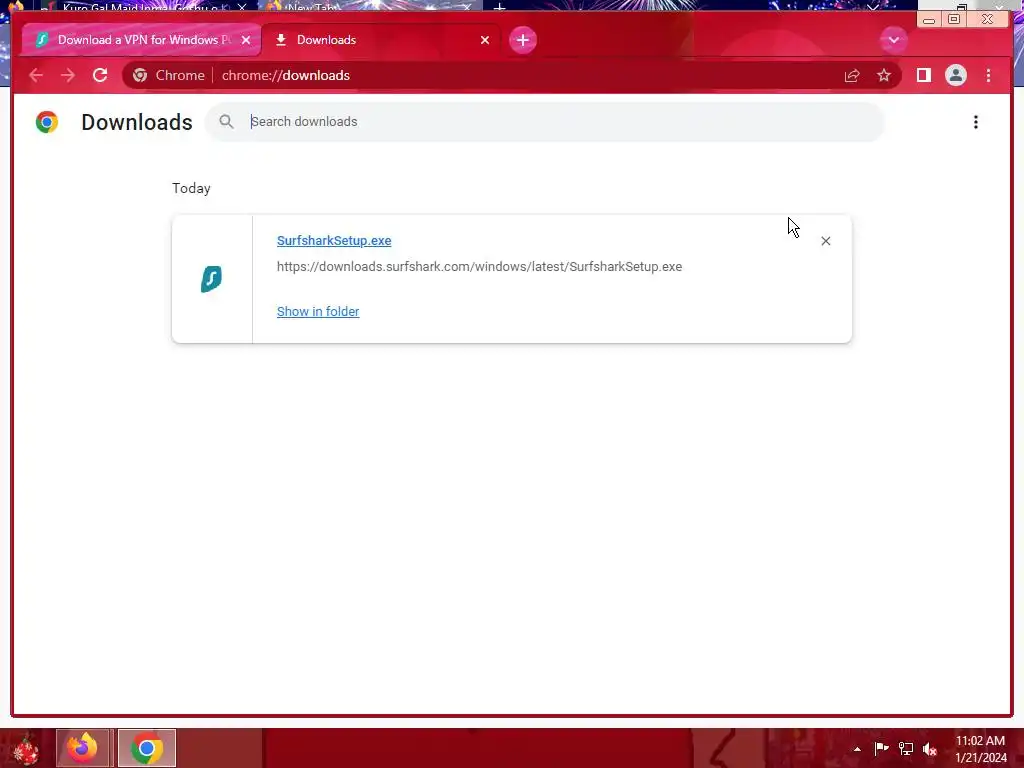
Task: Restore down the Chrome window
Action: click(954, 19)
